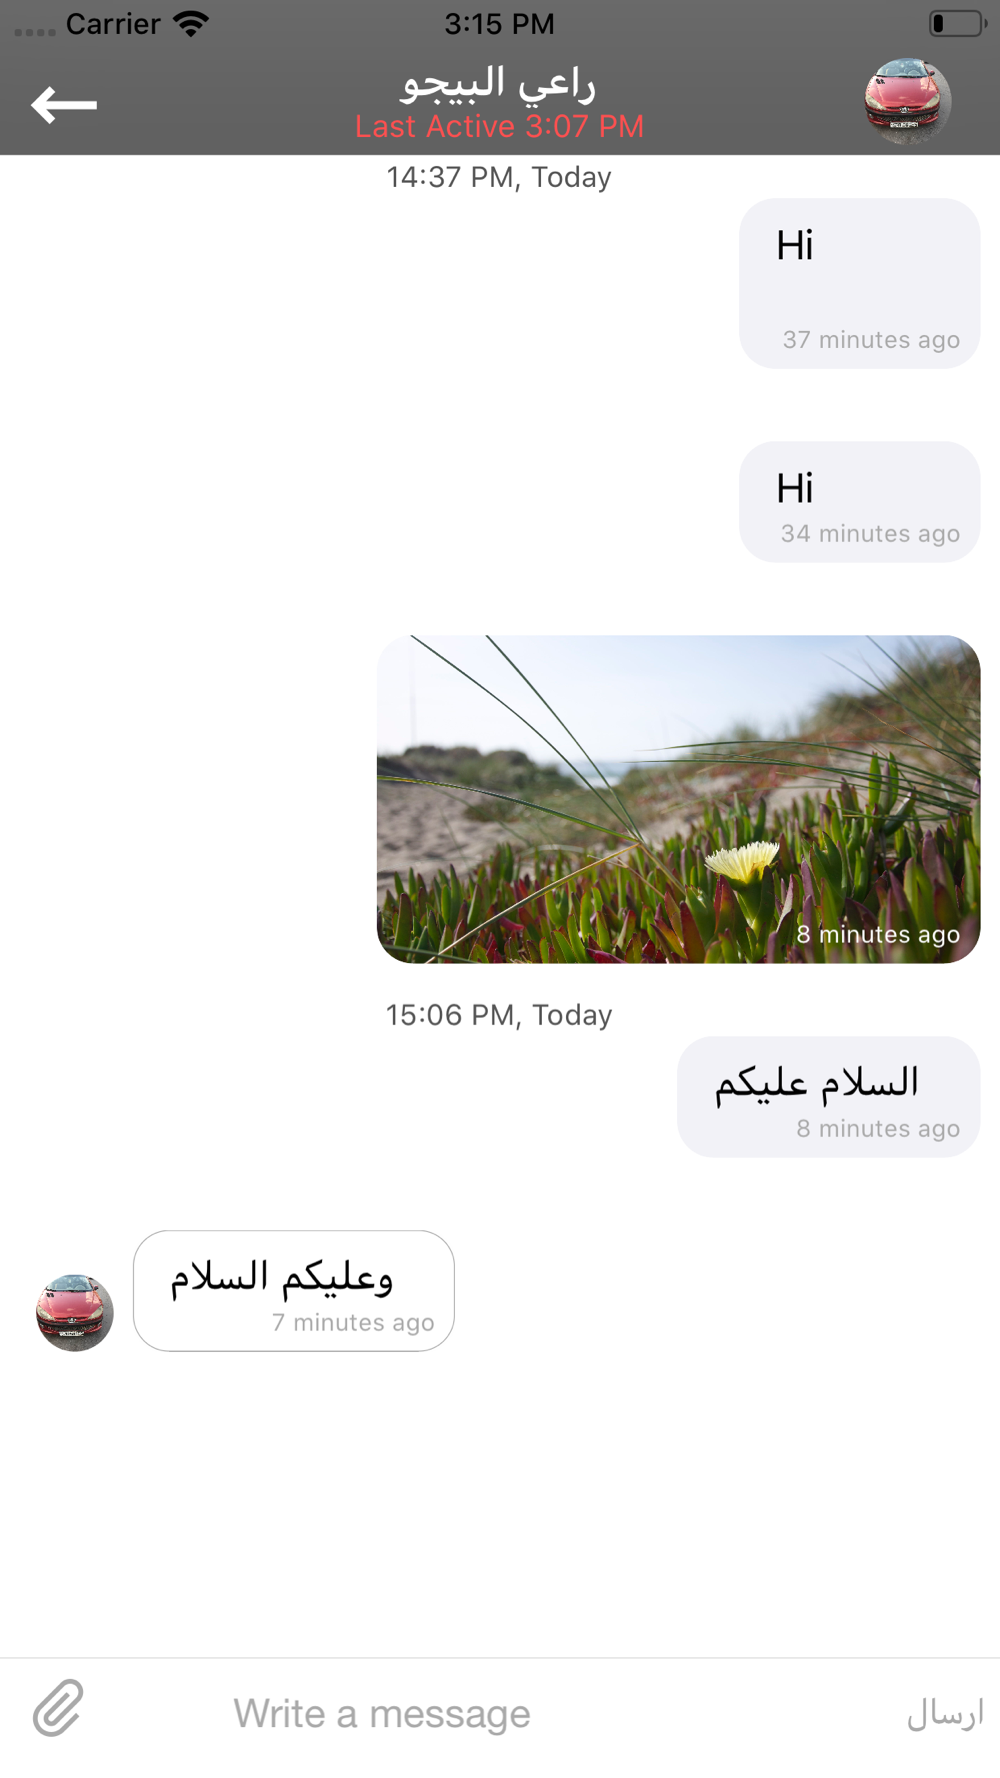Tap the Wi-Fi status icon
Viewport: 1000px width, 1778px height.
tap(190, 23)
